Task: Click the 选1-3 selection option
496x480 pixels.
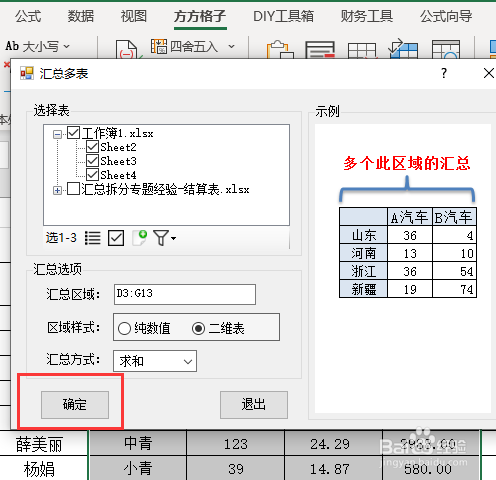Action: tap(61, 238)
